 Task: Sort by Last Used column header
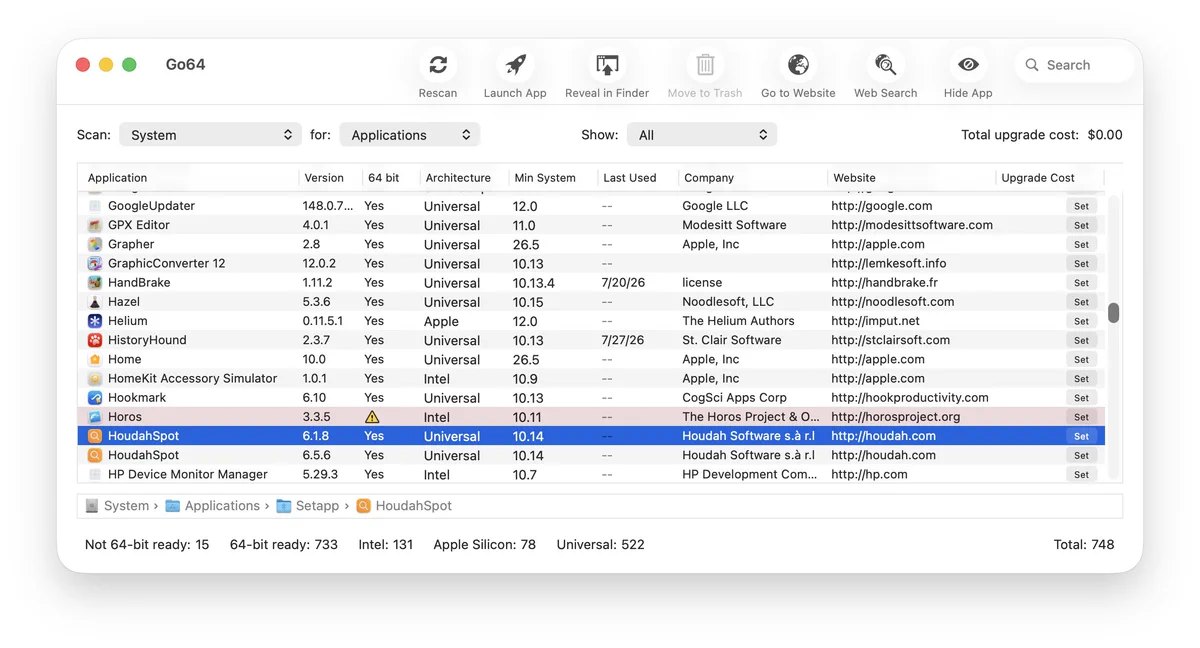[x=637, y=178]
